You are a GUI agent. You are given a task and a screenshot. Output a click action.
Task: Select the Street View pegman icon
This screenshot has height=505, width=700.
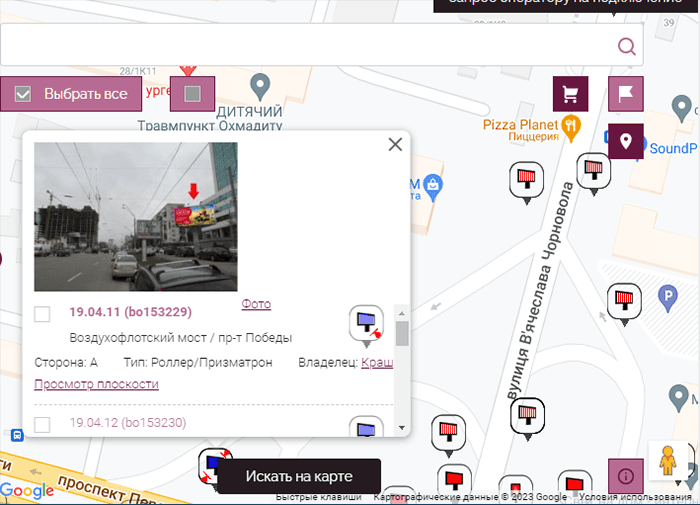[x=668, y=460]
